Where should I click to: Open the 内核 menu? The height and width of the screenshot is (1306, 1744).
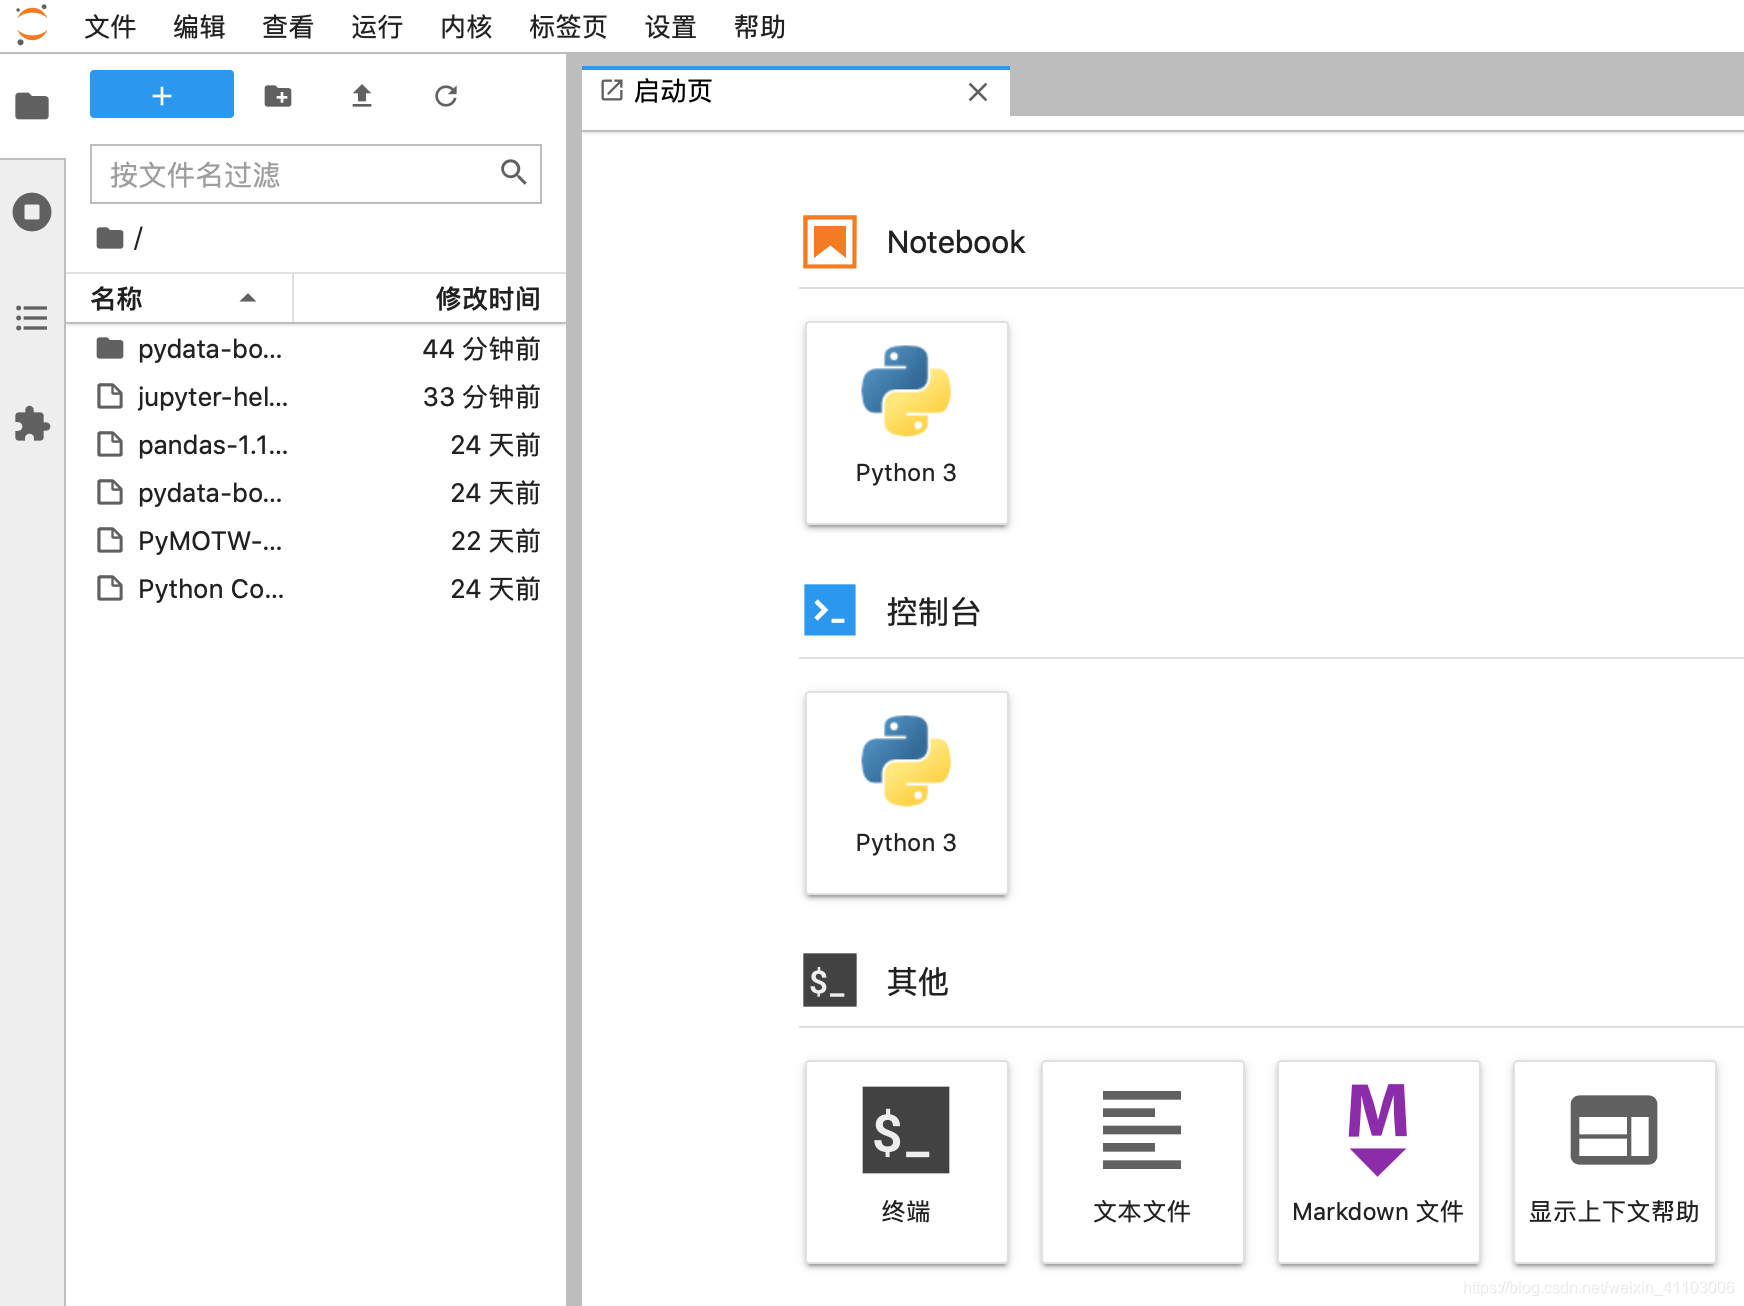465,27
